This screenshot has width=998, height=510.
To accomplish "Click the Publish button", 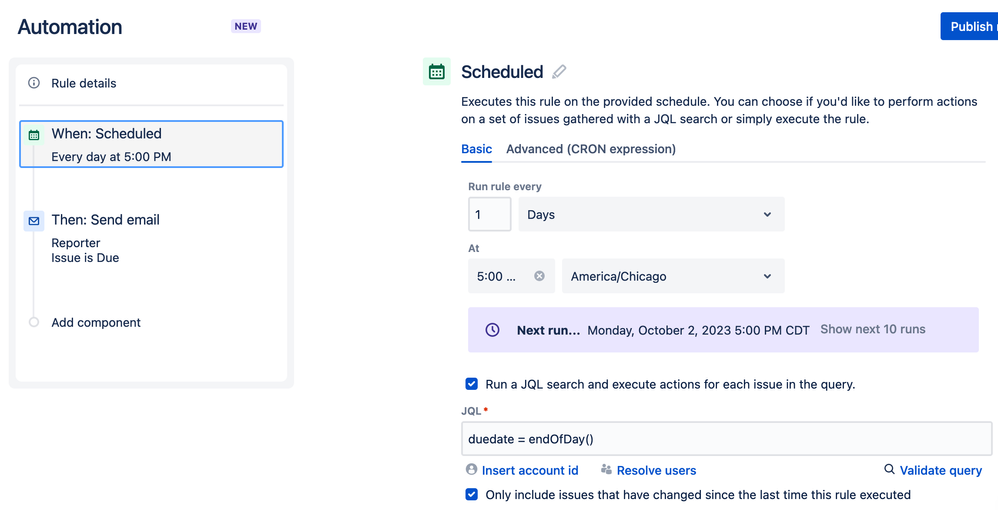I will 970,26.
